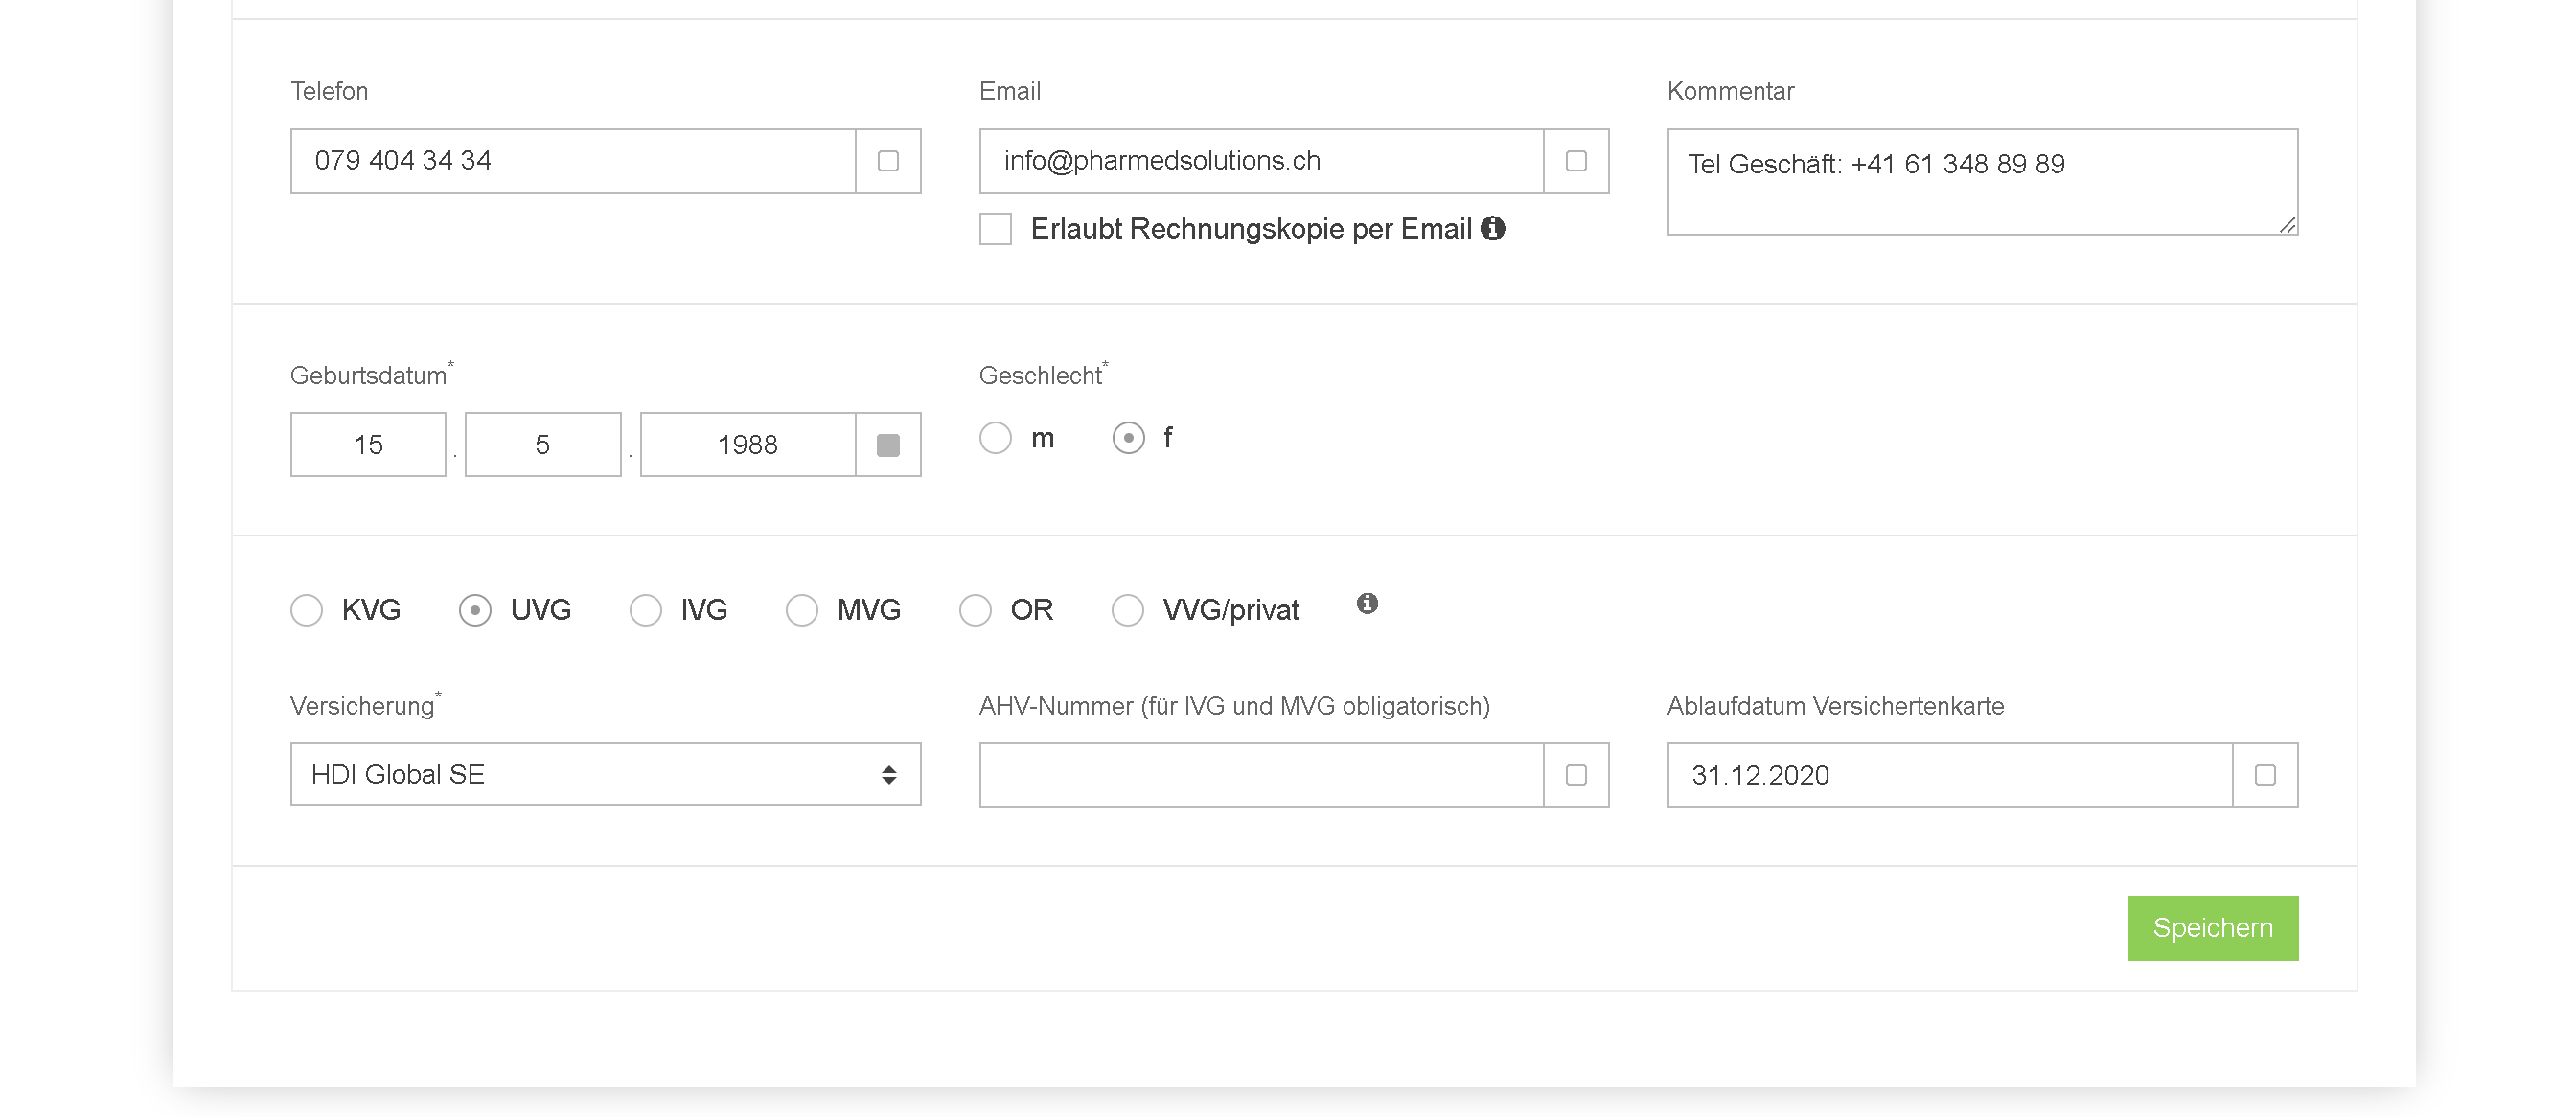Tick the small checkbox beside the Telefon field
2576x1117 pixels.
(888, 161)
